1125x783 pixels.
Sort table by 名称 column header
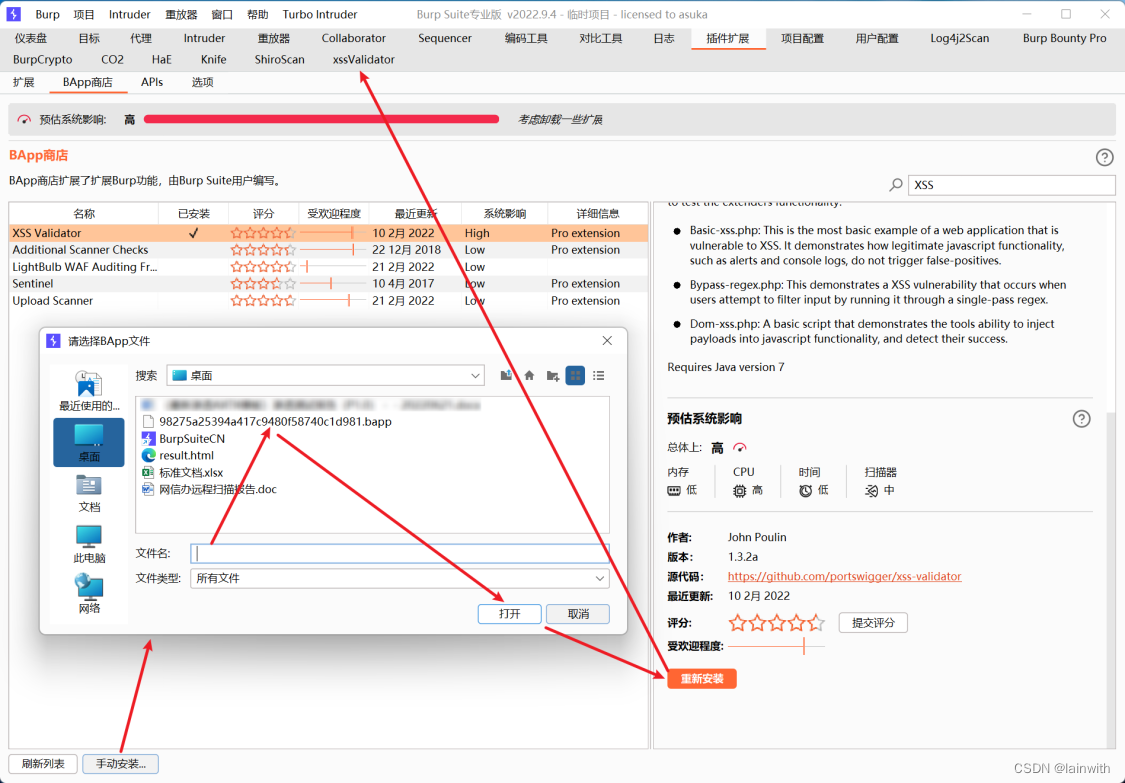pyautogui.click(x=84, y=214)
